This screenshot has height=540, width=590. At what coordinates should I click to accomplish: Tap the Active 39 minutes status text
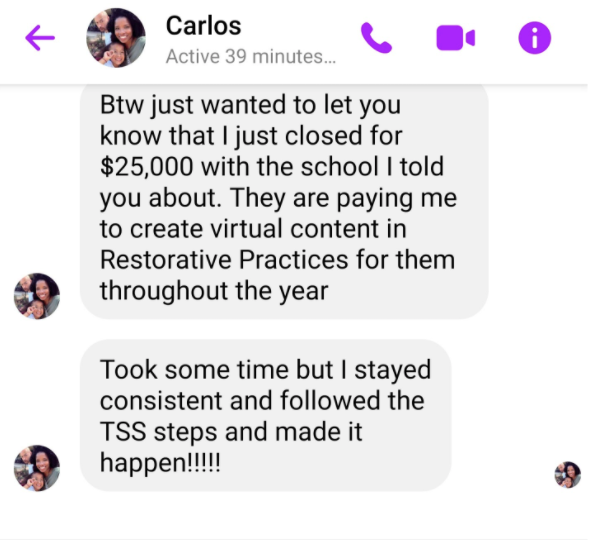coord(251,57)
